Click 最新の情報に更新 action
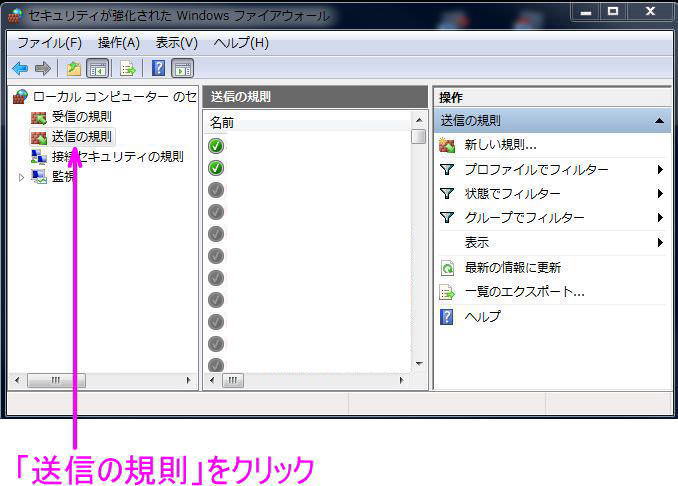The width and height of the screenshot is (678, 486). tap(512, 268)
